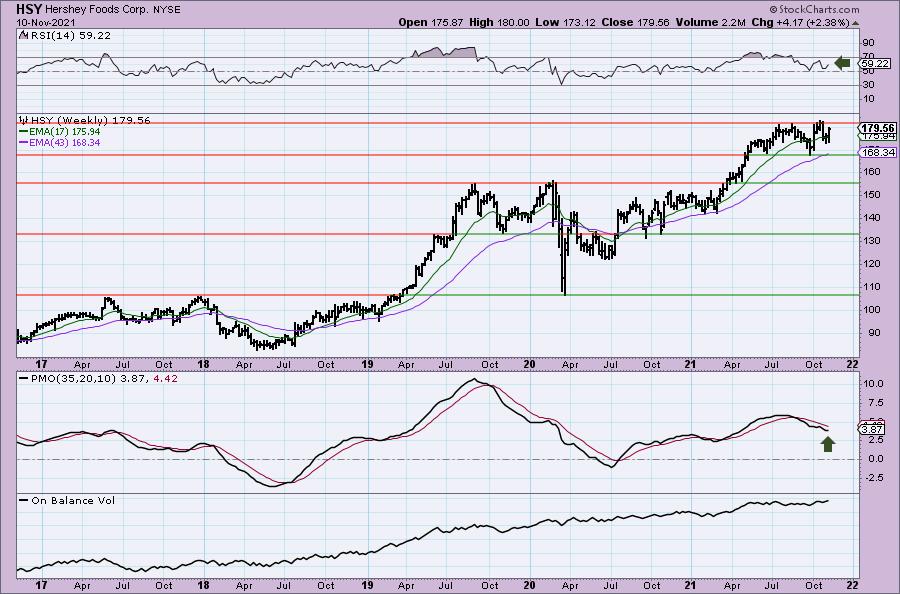Click the black PMO legend line sample

point(24,379)
